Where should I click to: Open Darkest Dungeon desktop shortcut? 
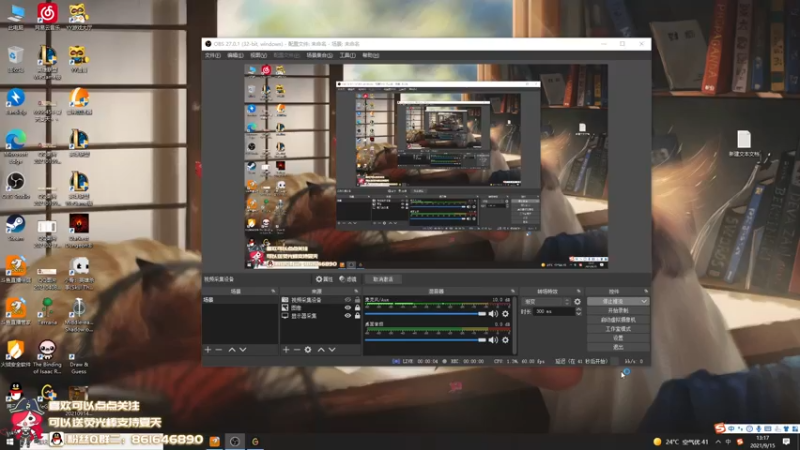coord(79,231)
